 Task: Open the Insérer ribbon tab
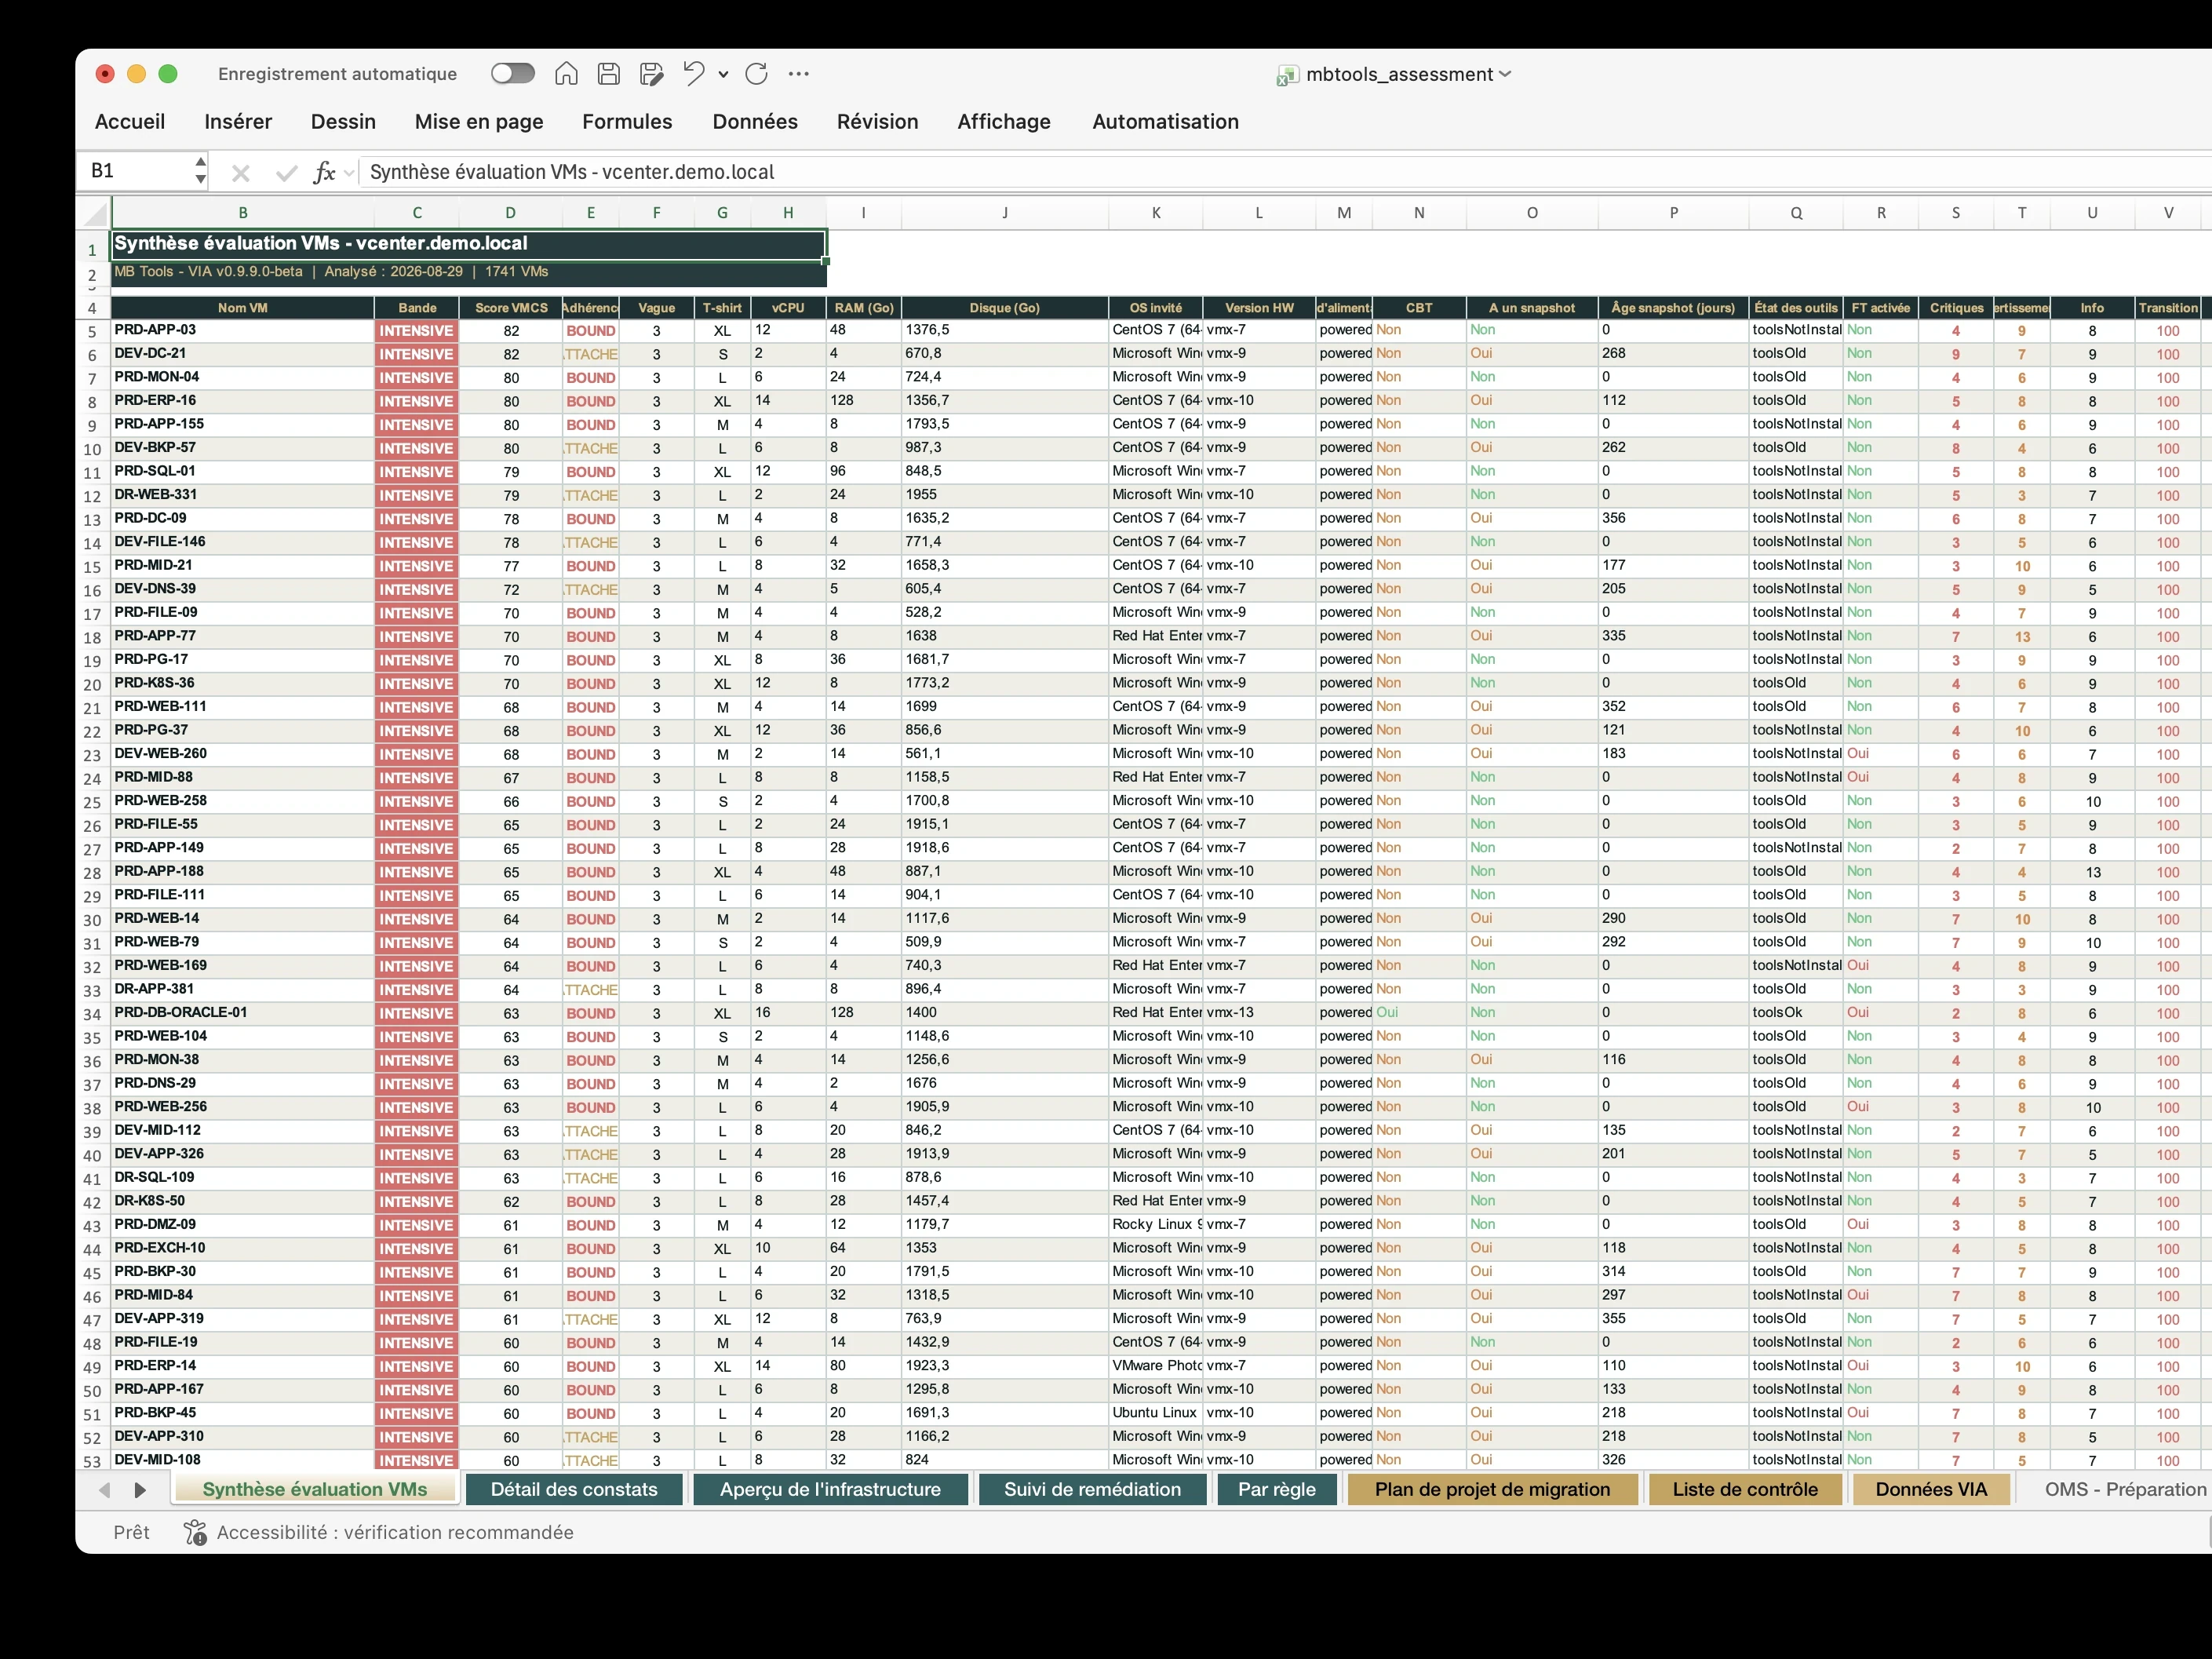click(x=238, y=121)
